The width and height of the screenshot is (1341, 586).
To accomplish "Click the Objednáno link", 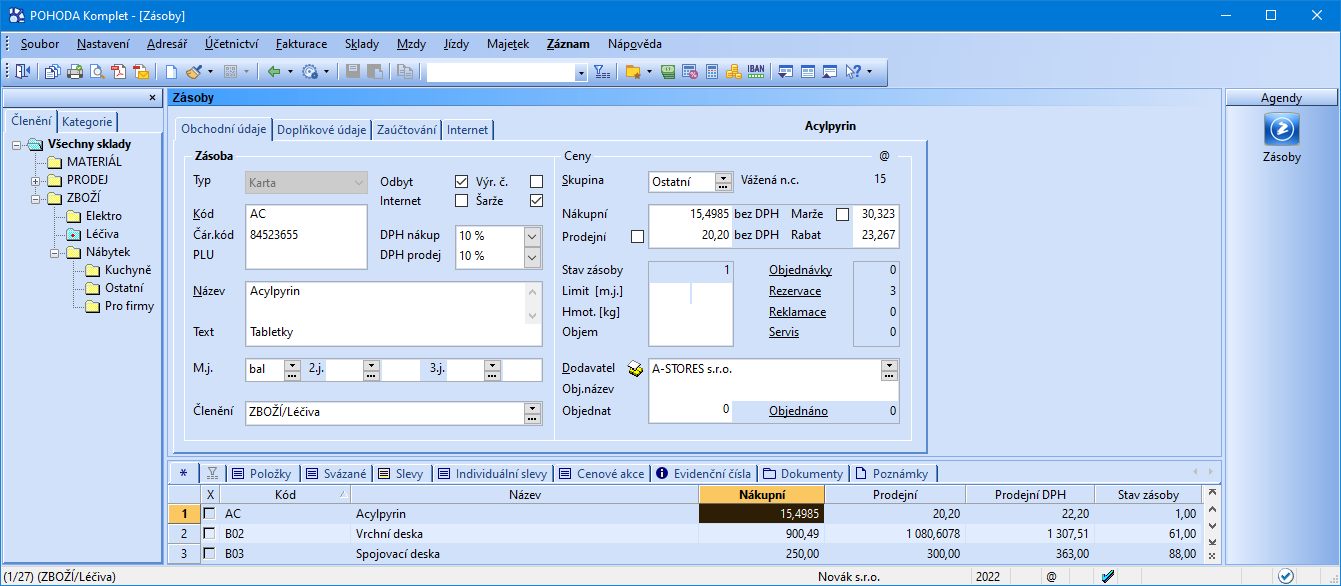I will click(x=798, y=411).
